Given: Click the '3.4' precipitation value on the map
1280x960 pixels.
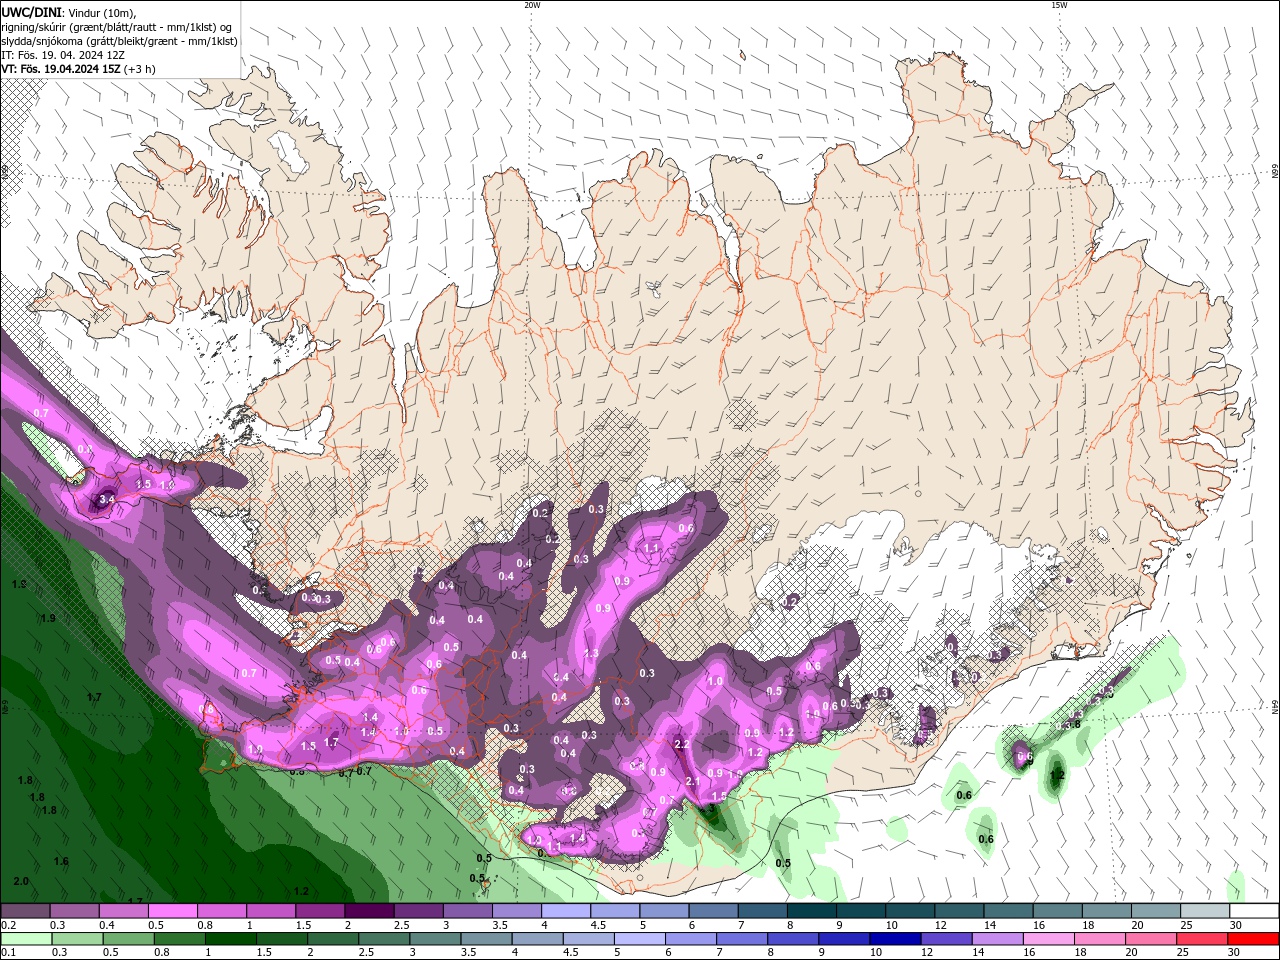Looking at the screenshot, I should click(108, 498).
